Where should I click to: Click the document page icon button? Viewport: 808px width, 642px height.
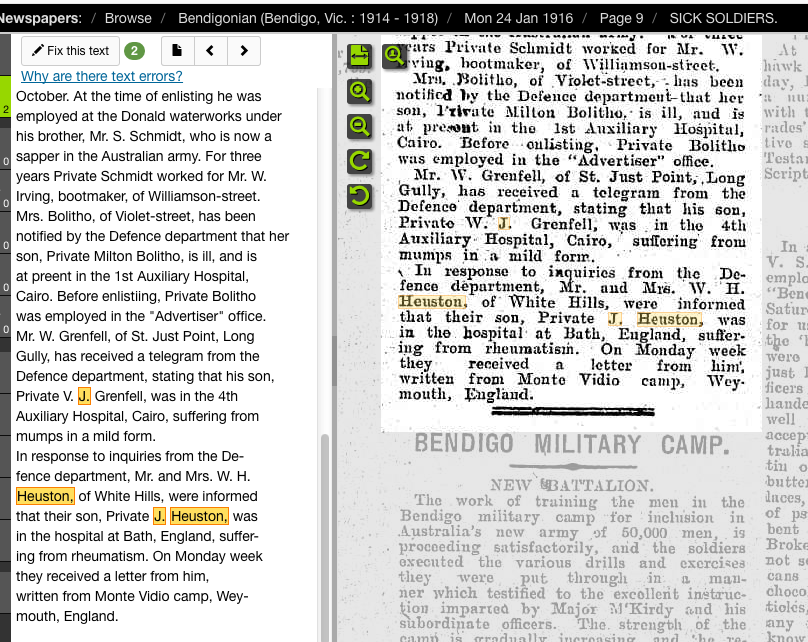click(x=177, y=50)
